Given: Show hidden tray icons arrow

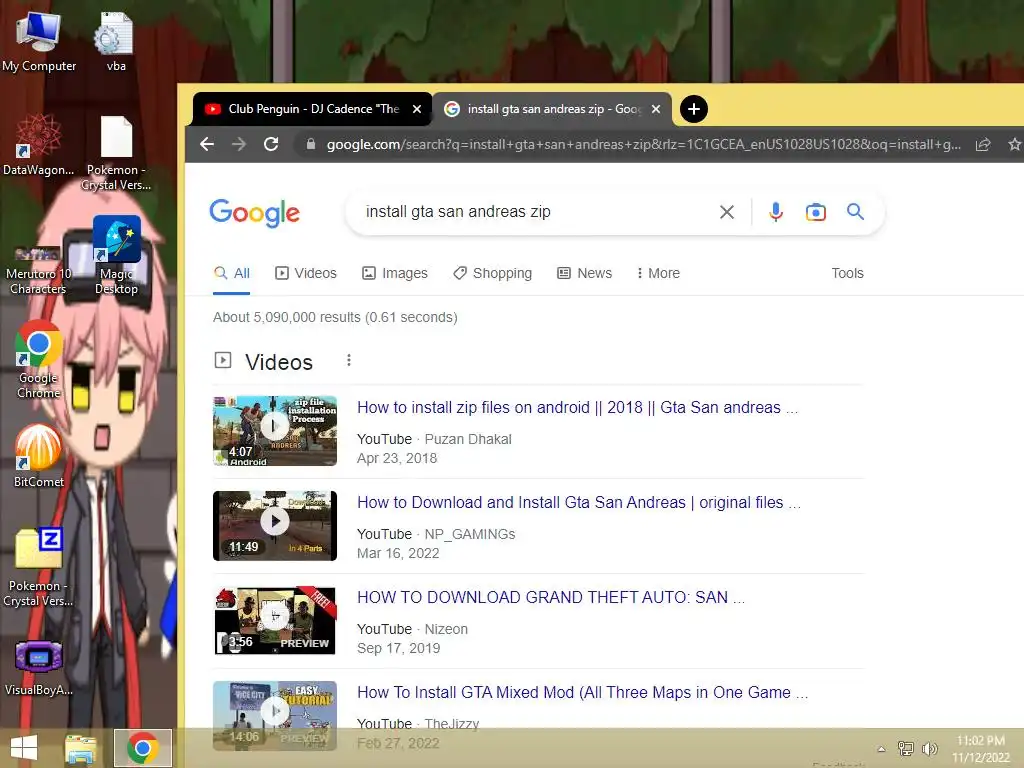Looking at the screenshot, I should (881, 749).
